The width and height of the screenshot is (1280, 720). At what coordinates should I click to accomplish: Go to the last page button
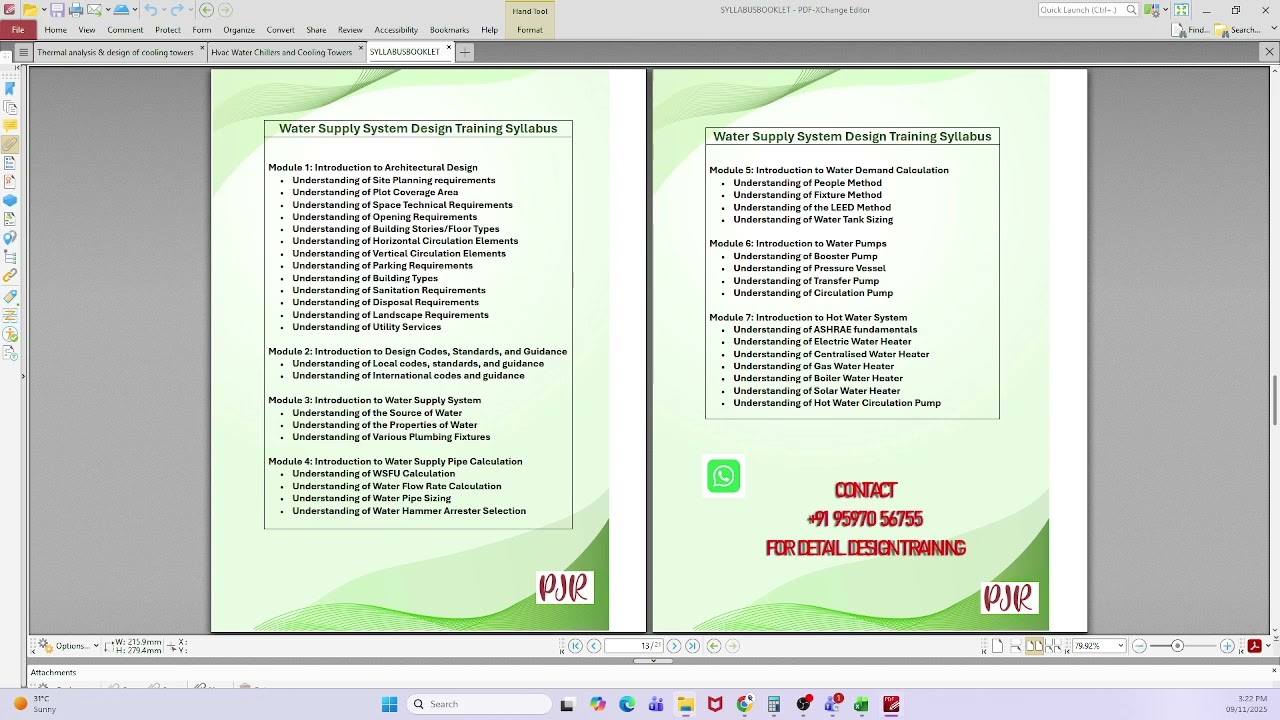click(692, 646)
